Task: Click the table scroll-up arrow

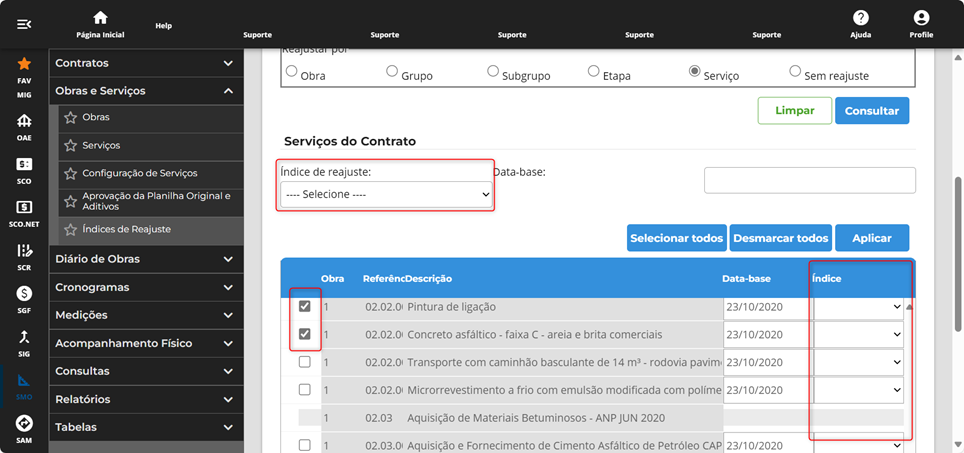Action: (909, 307)
